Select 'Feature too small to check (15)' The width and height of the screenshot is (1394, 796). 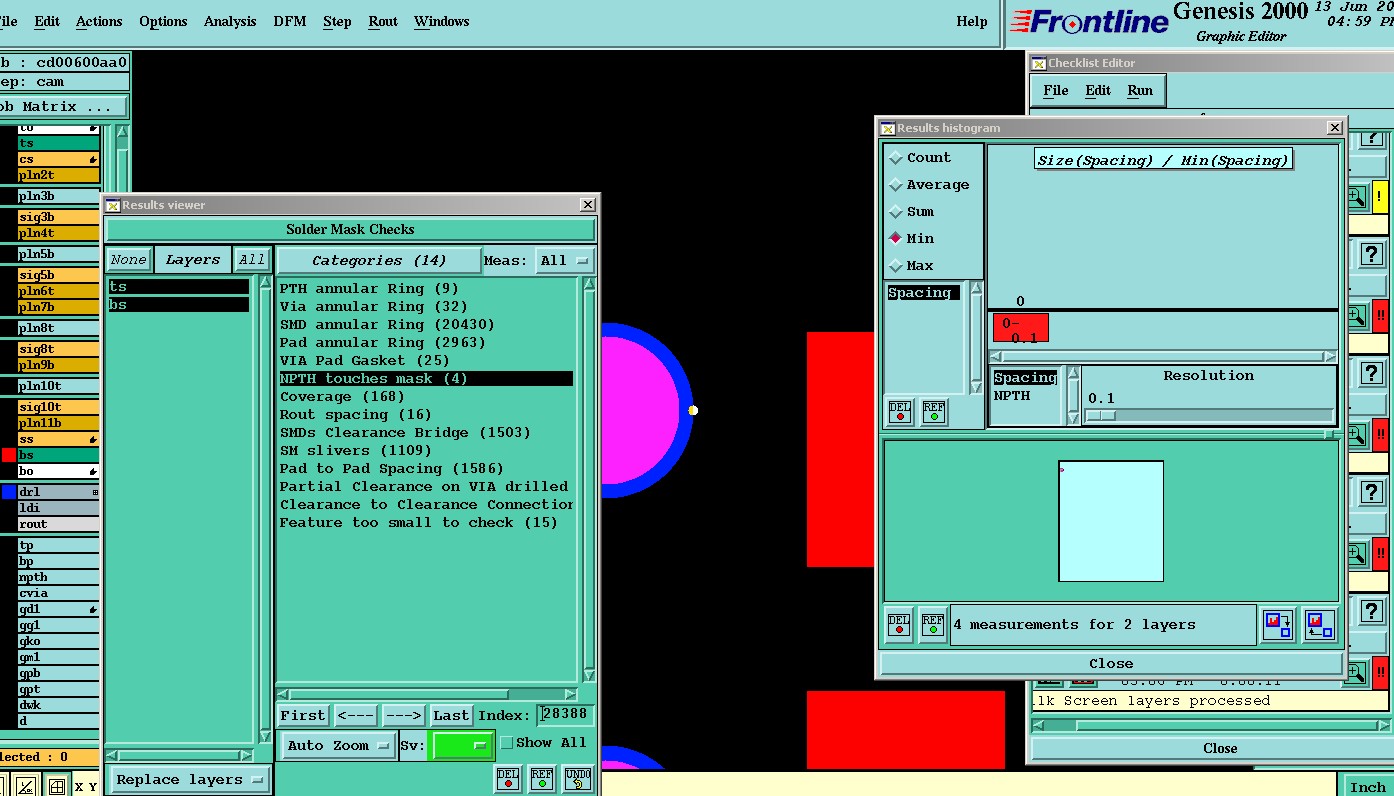pyautogui.click(x=419, y=523)
